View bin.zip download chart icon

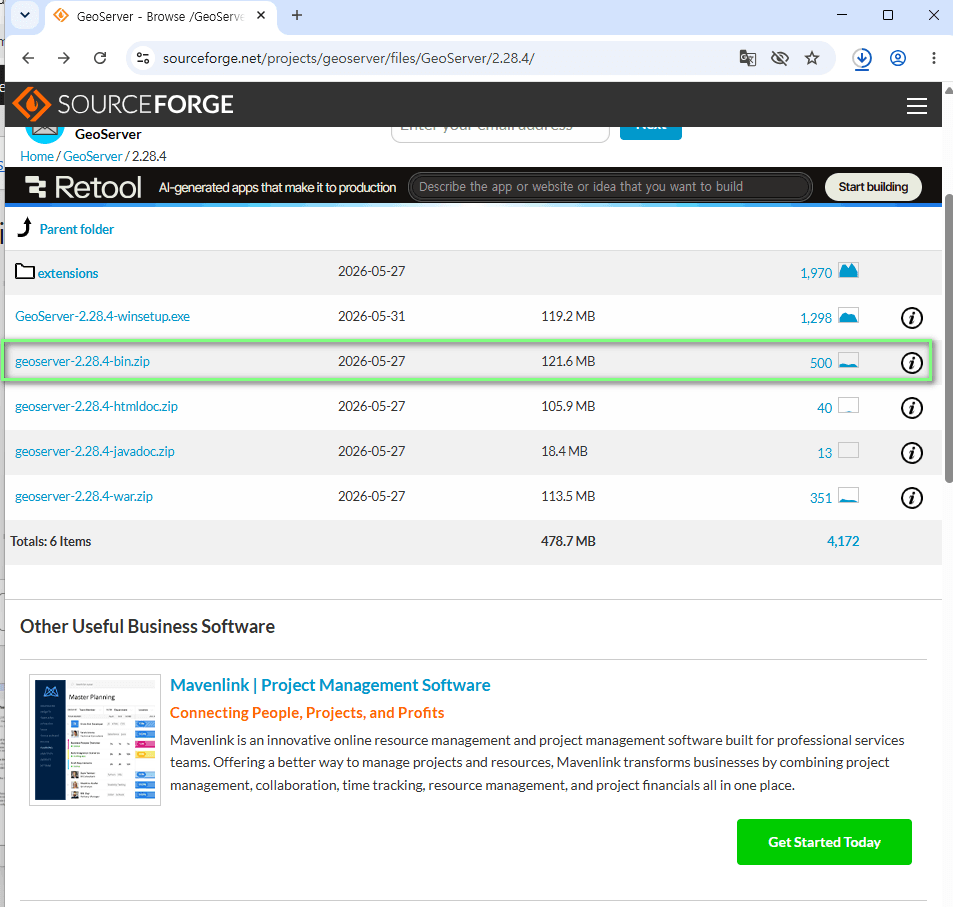pyautogui.click(x=848, y=360)
